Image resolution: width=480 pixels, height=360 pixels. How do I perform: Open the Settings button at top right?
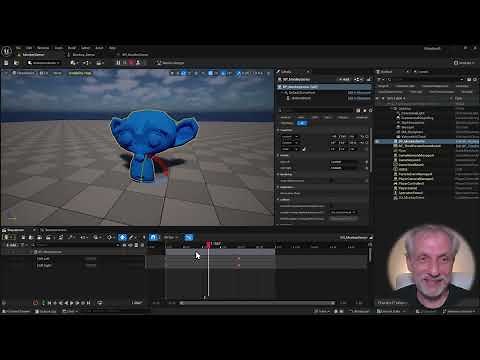click(x=464, y=63)
